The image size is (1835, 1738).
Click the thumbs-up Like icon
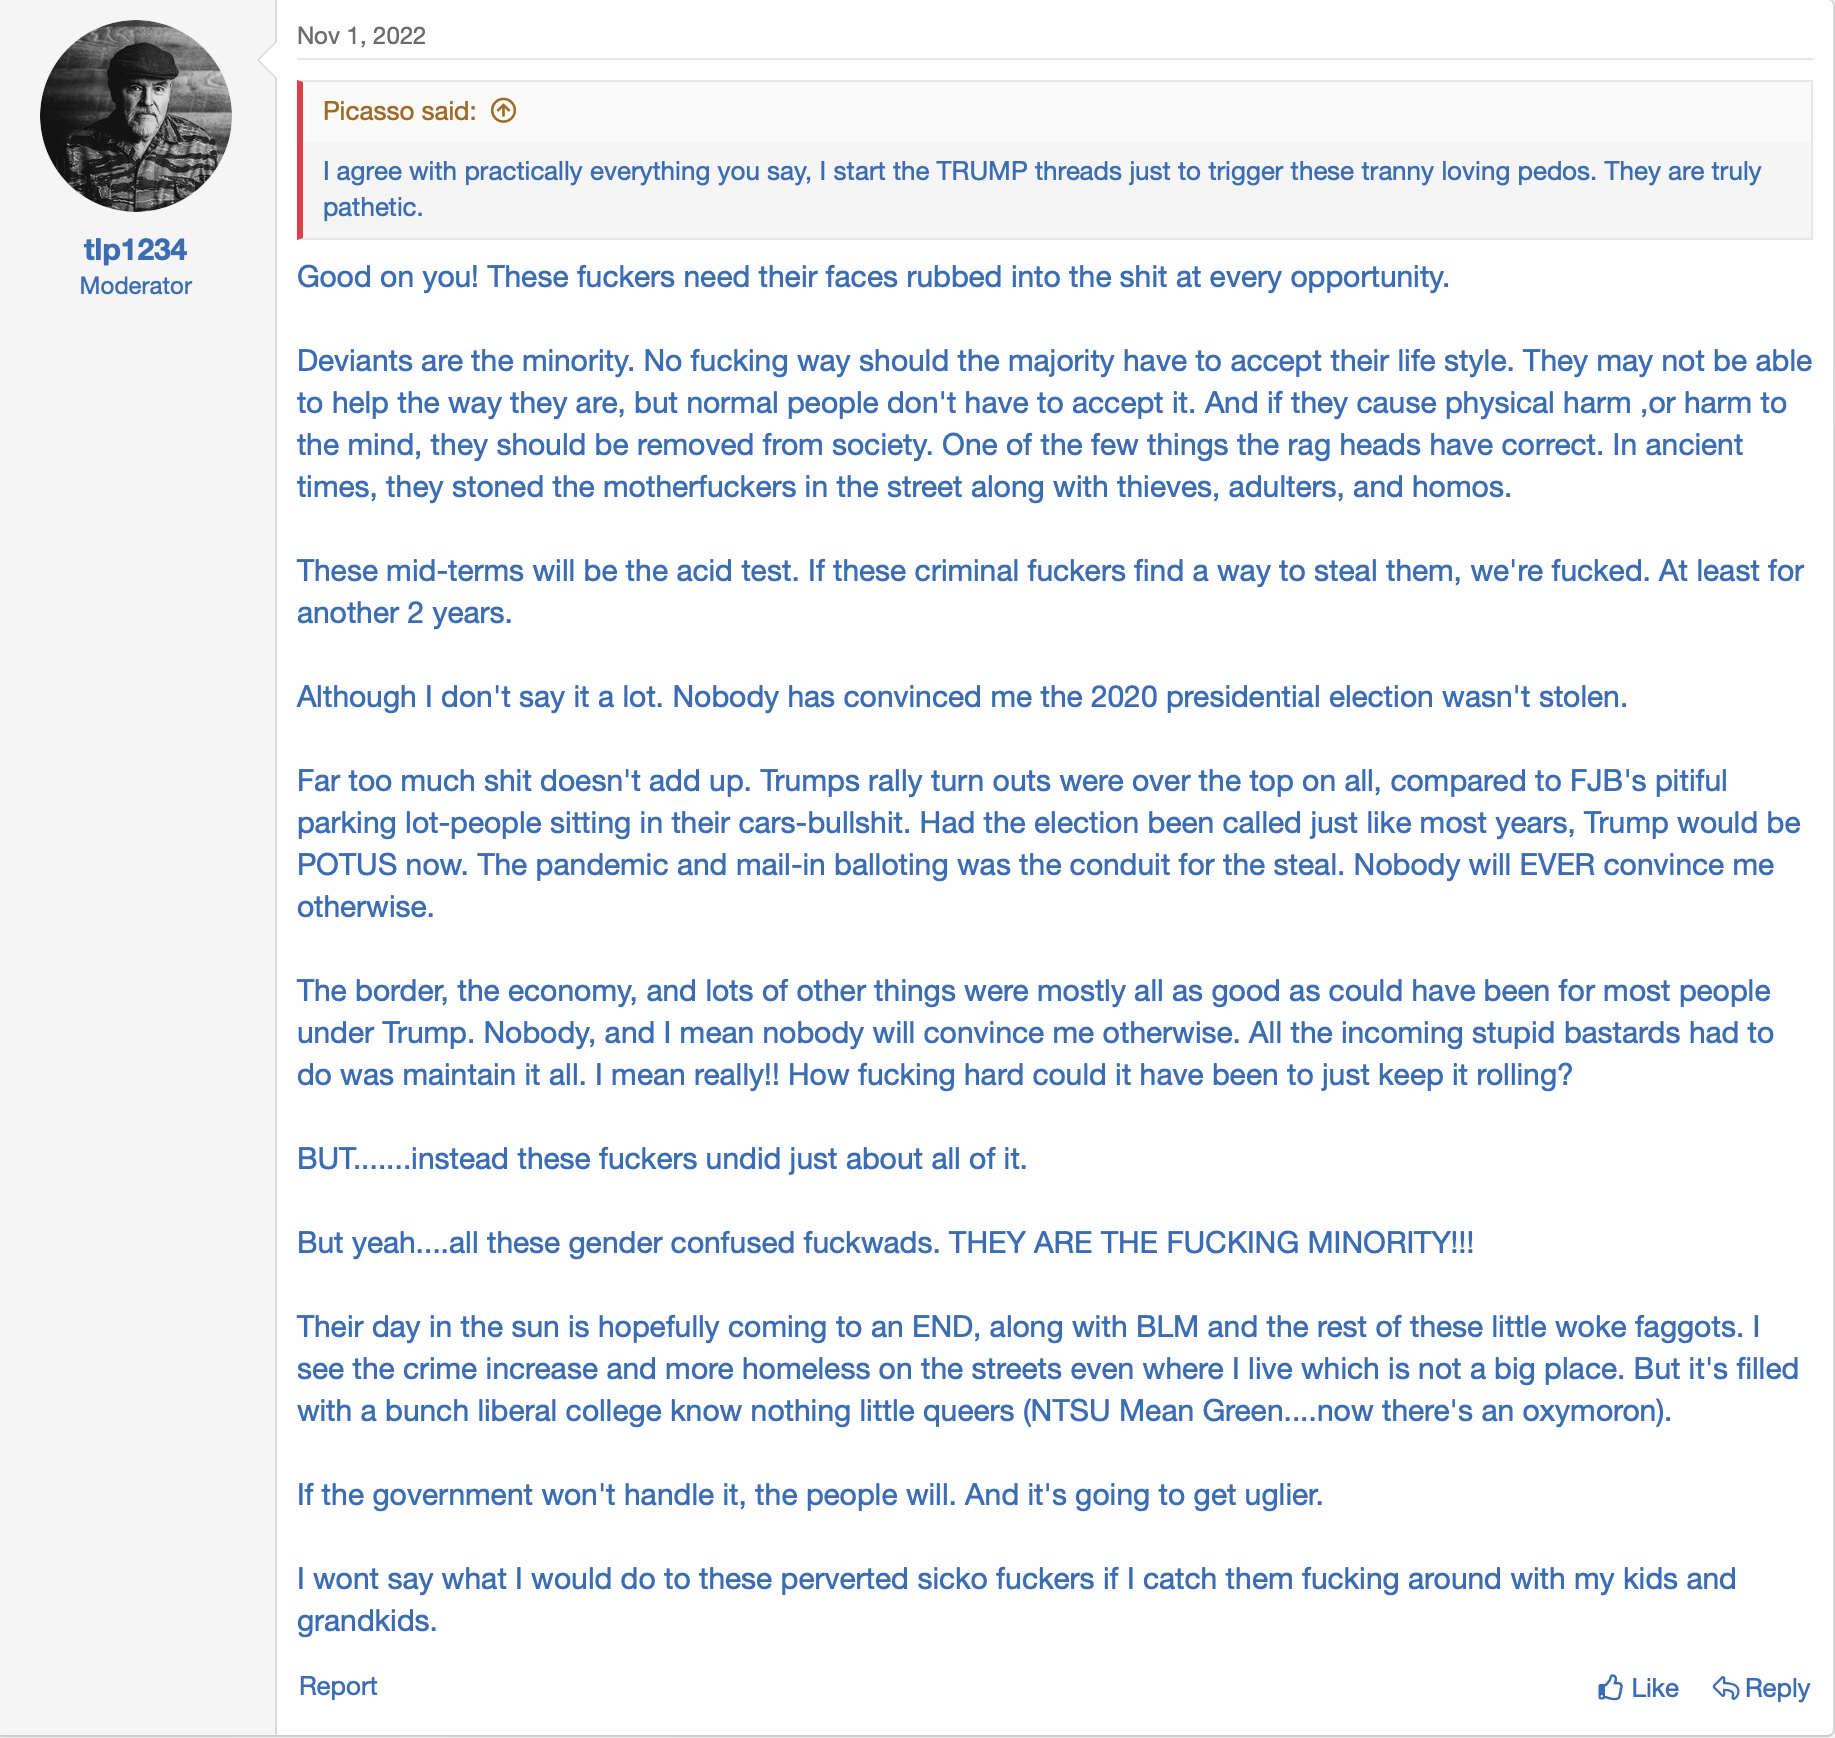click(x=1610, y=1688)
